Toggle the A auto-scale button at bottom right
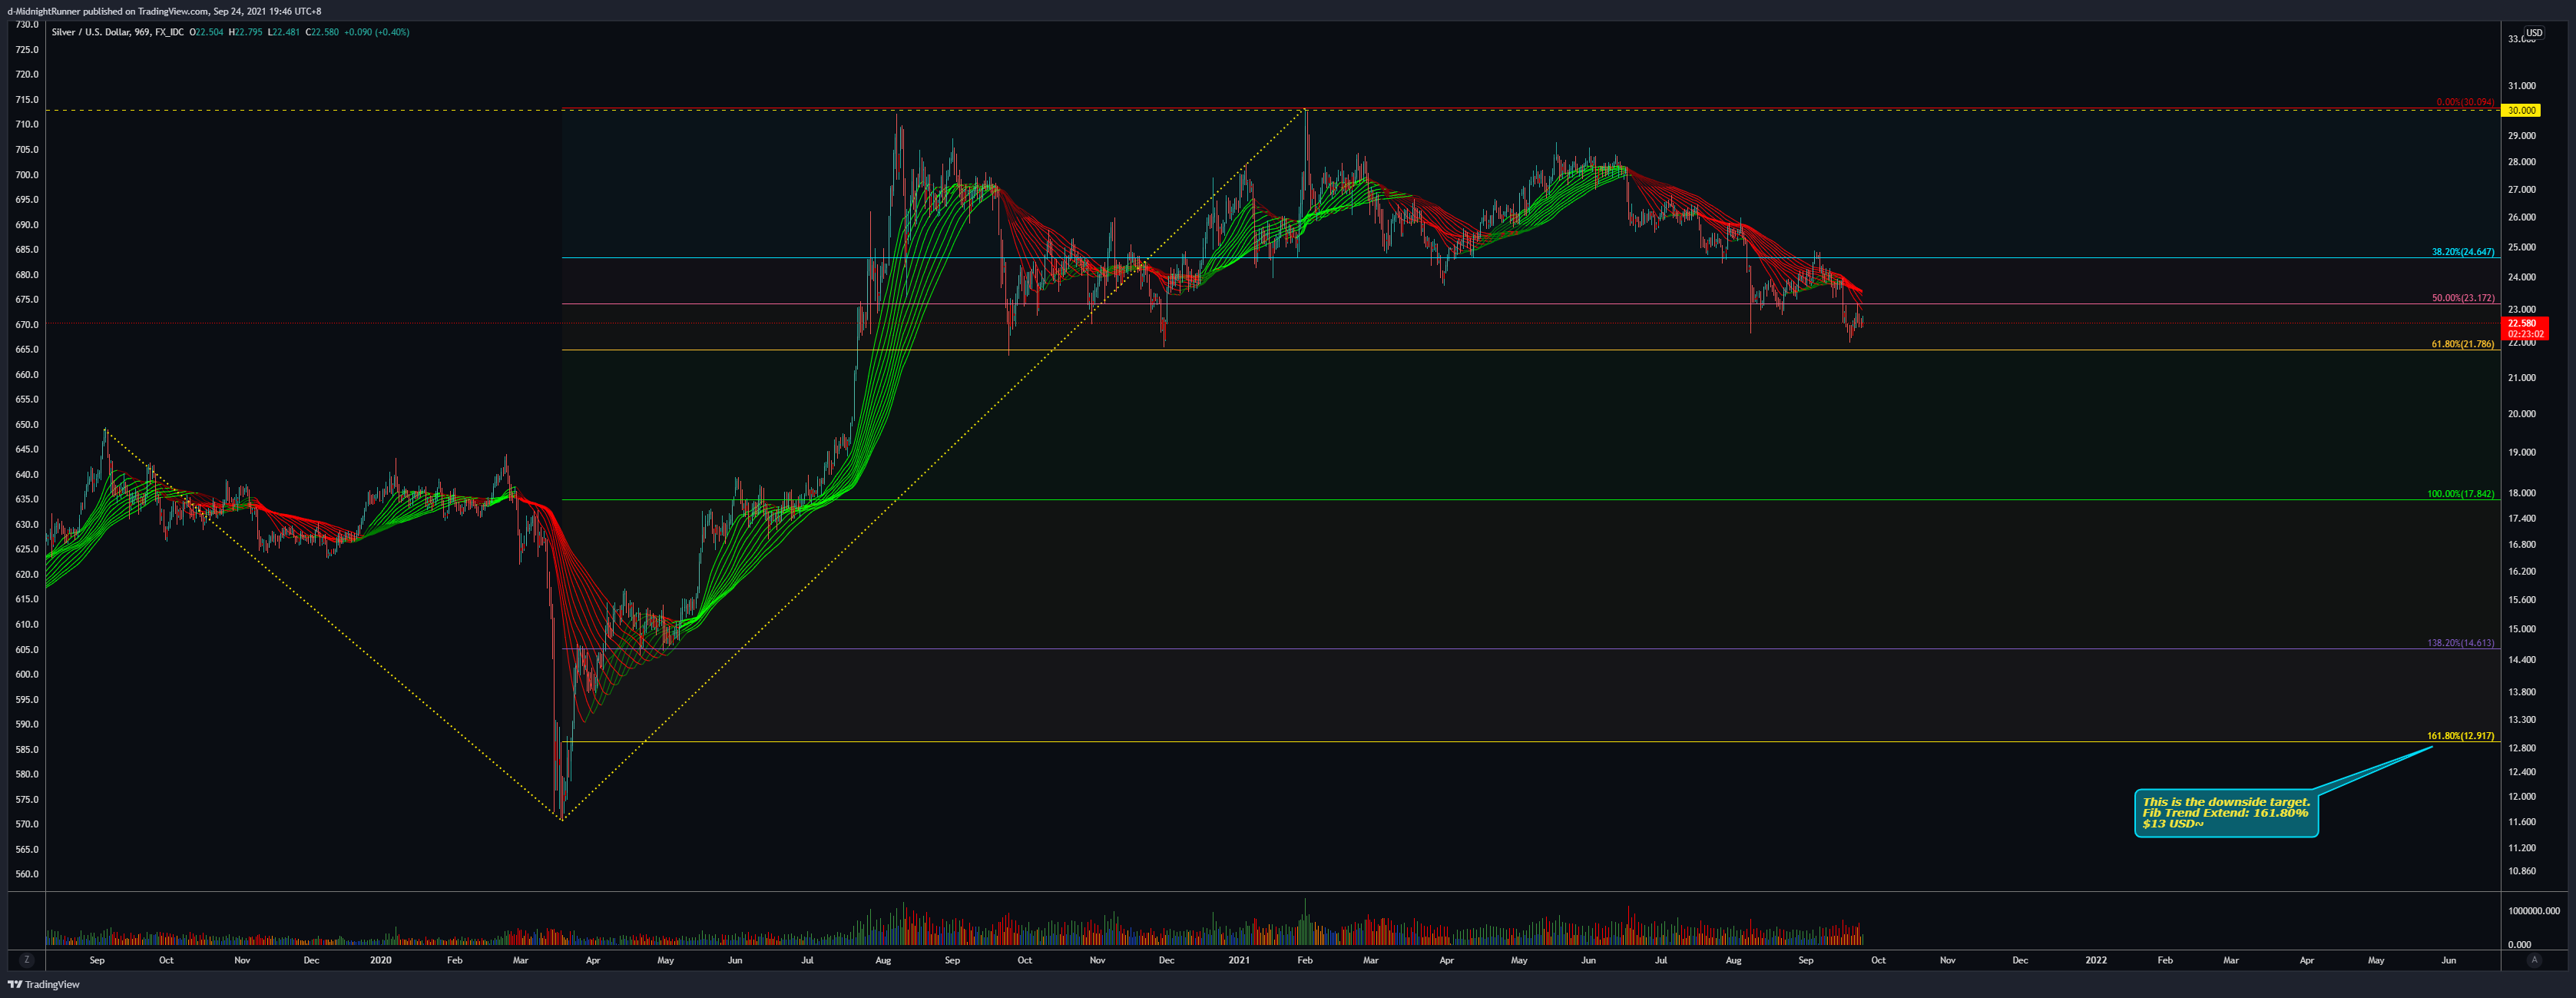Viewport: 2576px width, 998px height. click(2534, 960)
